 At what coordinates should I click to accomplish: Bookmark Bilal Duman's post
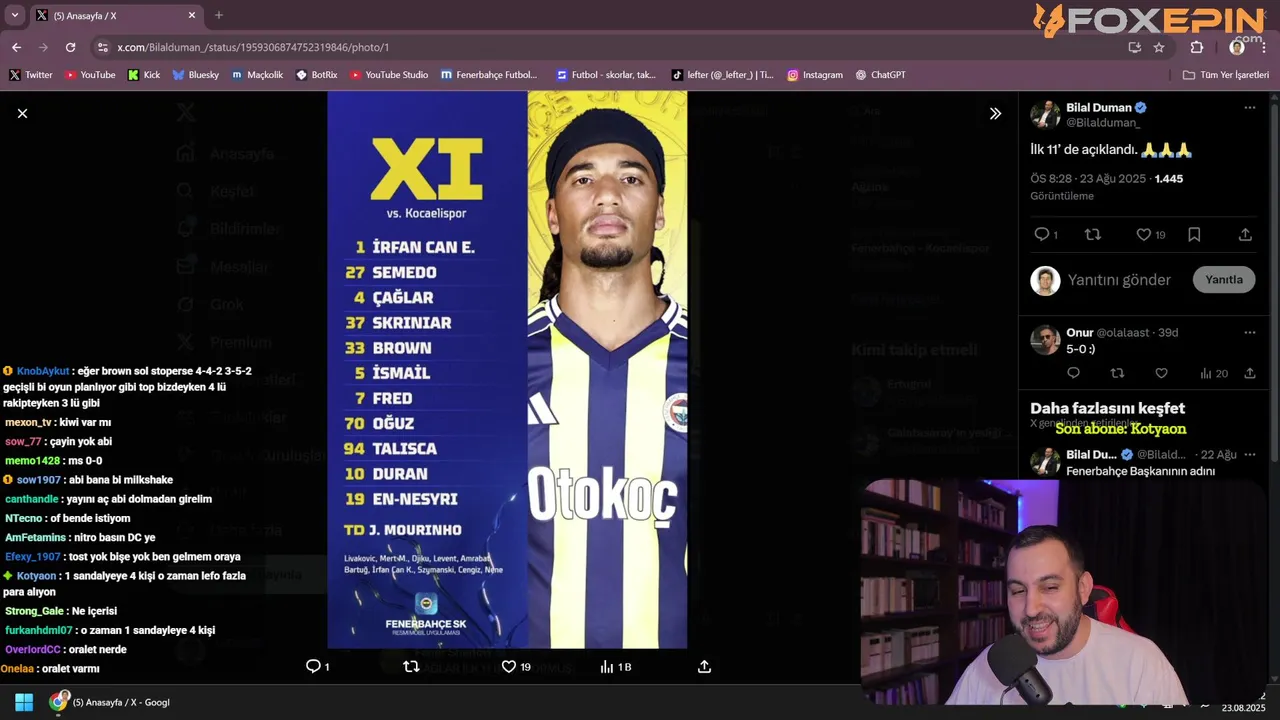1194,235
